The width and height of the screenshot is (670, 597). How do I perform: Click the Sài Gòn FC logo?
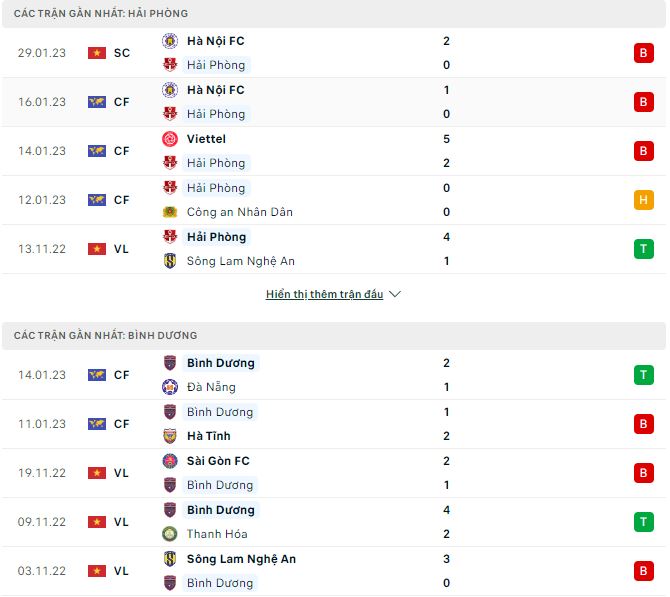(x=170, y=461)
